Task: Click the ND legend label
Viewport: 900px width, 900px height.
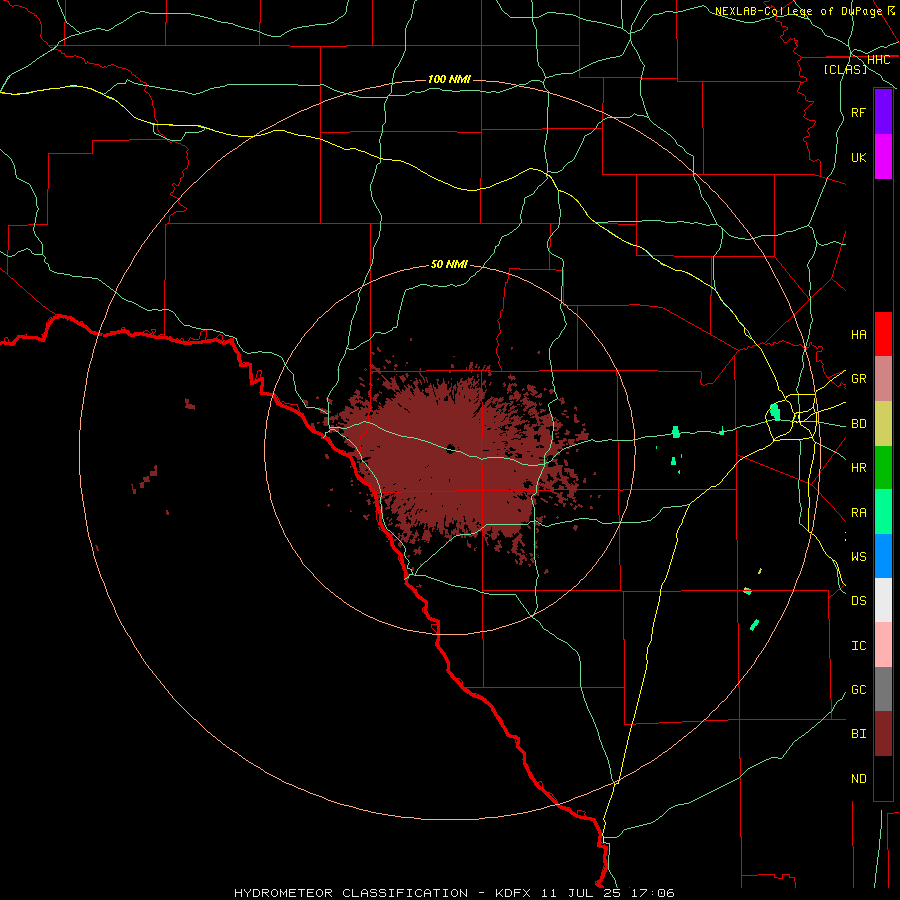Action: (x=858, y=779)
